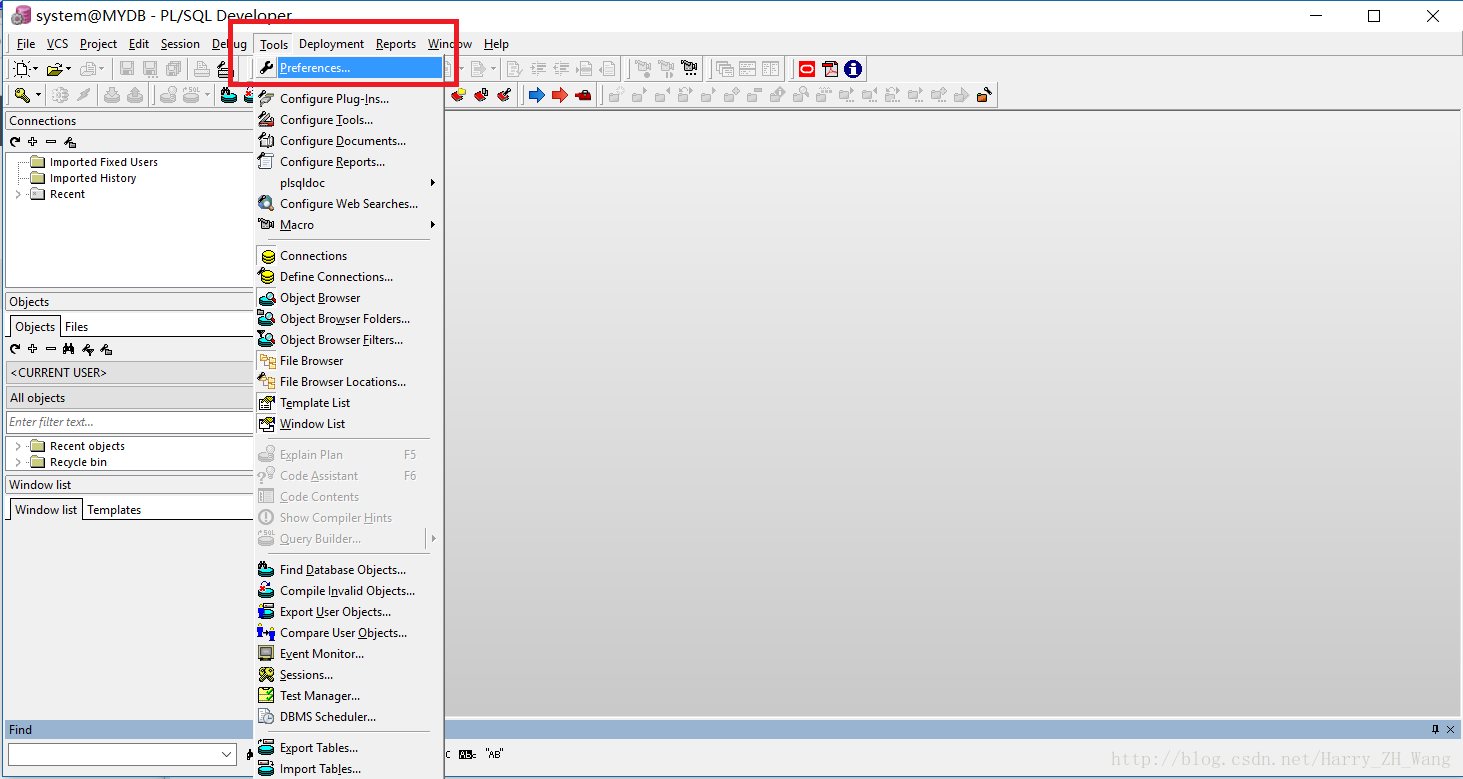The image size is (1463, 779).
Task: Click the Oracle red logo toolbar icon
Action: 807,69
